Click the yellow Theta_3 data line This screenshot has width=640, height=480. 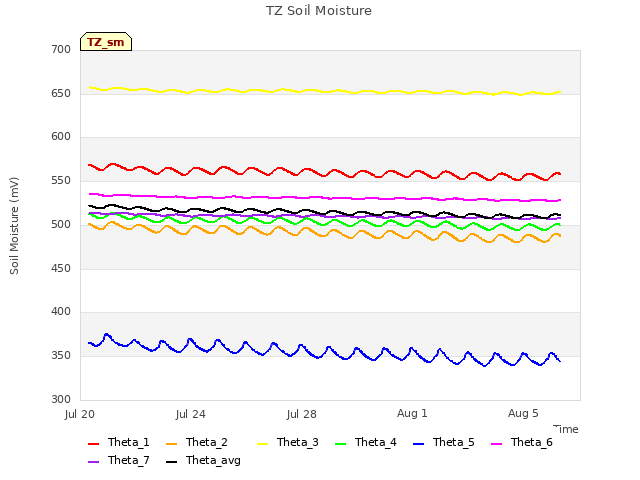click(325, 91)
